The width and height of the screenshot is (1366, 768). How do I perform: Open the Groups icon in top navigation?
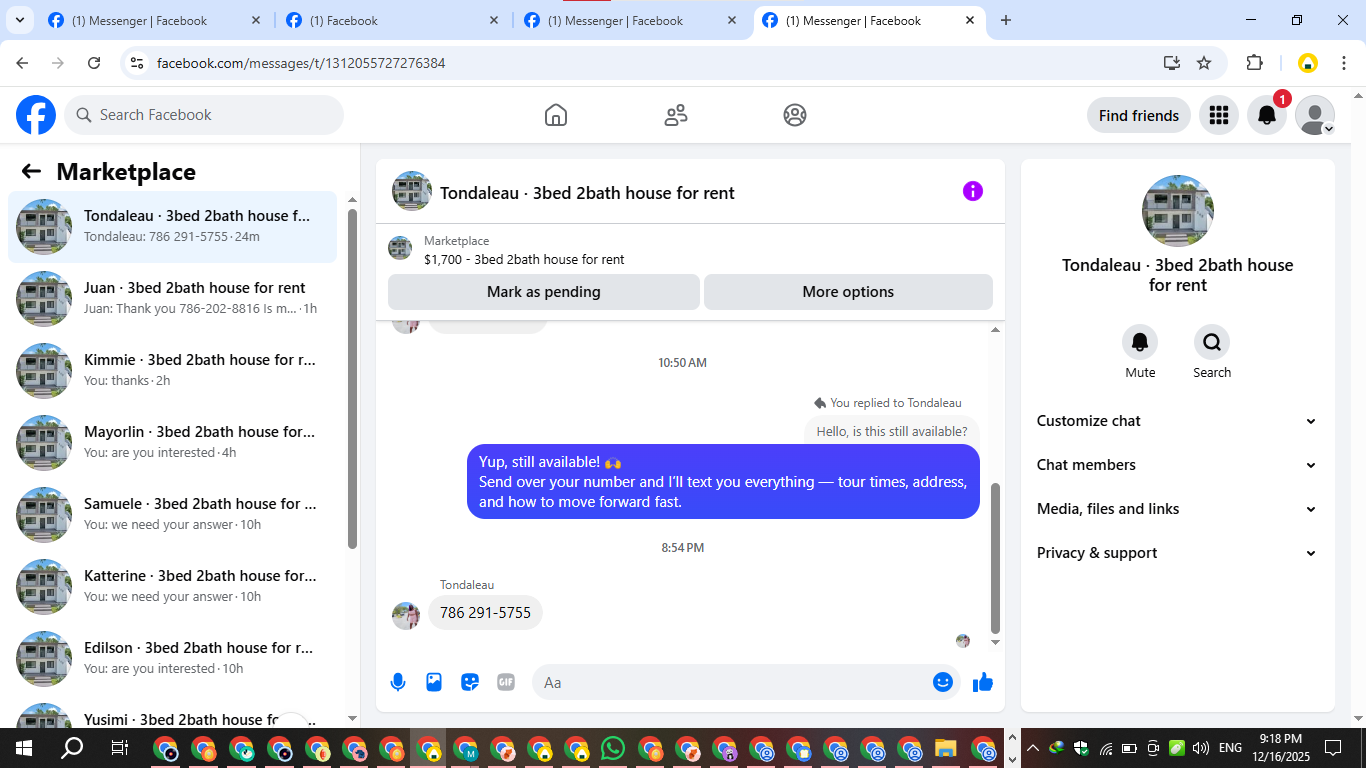tap(795, 115)
